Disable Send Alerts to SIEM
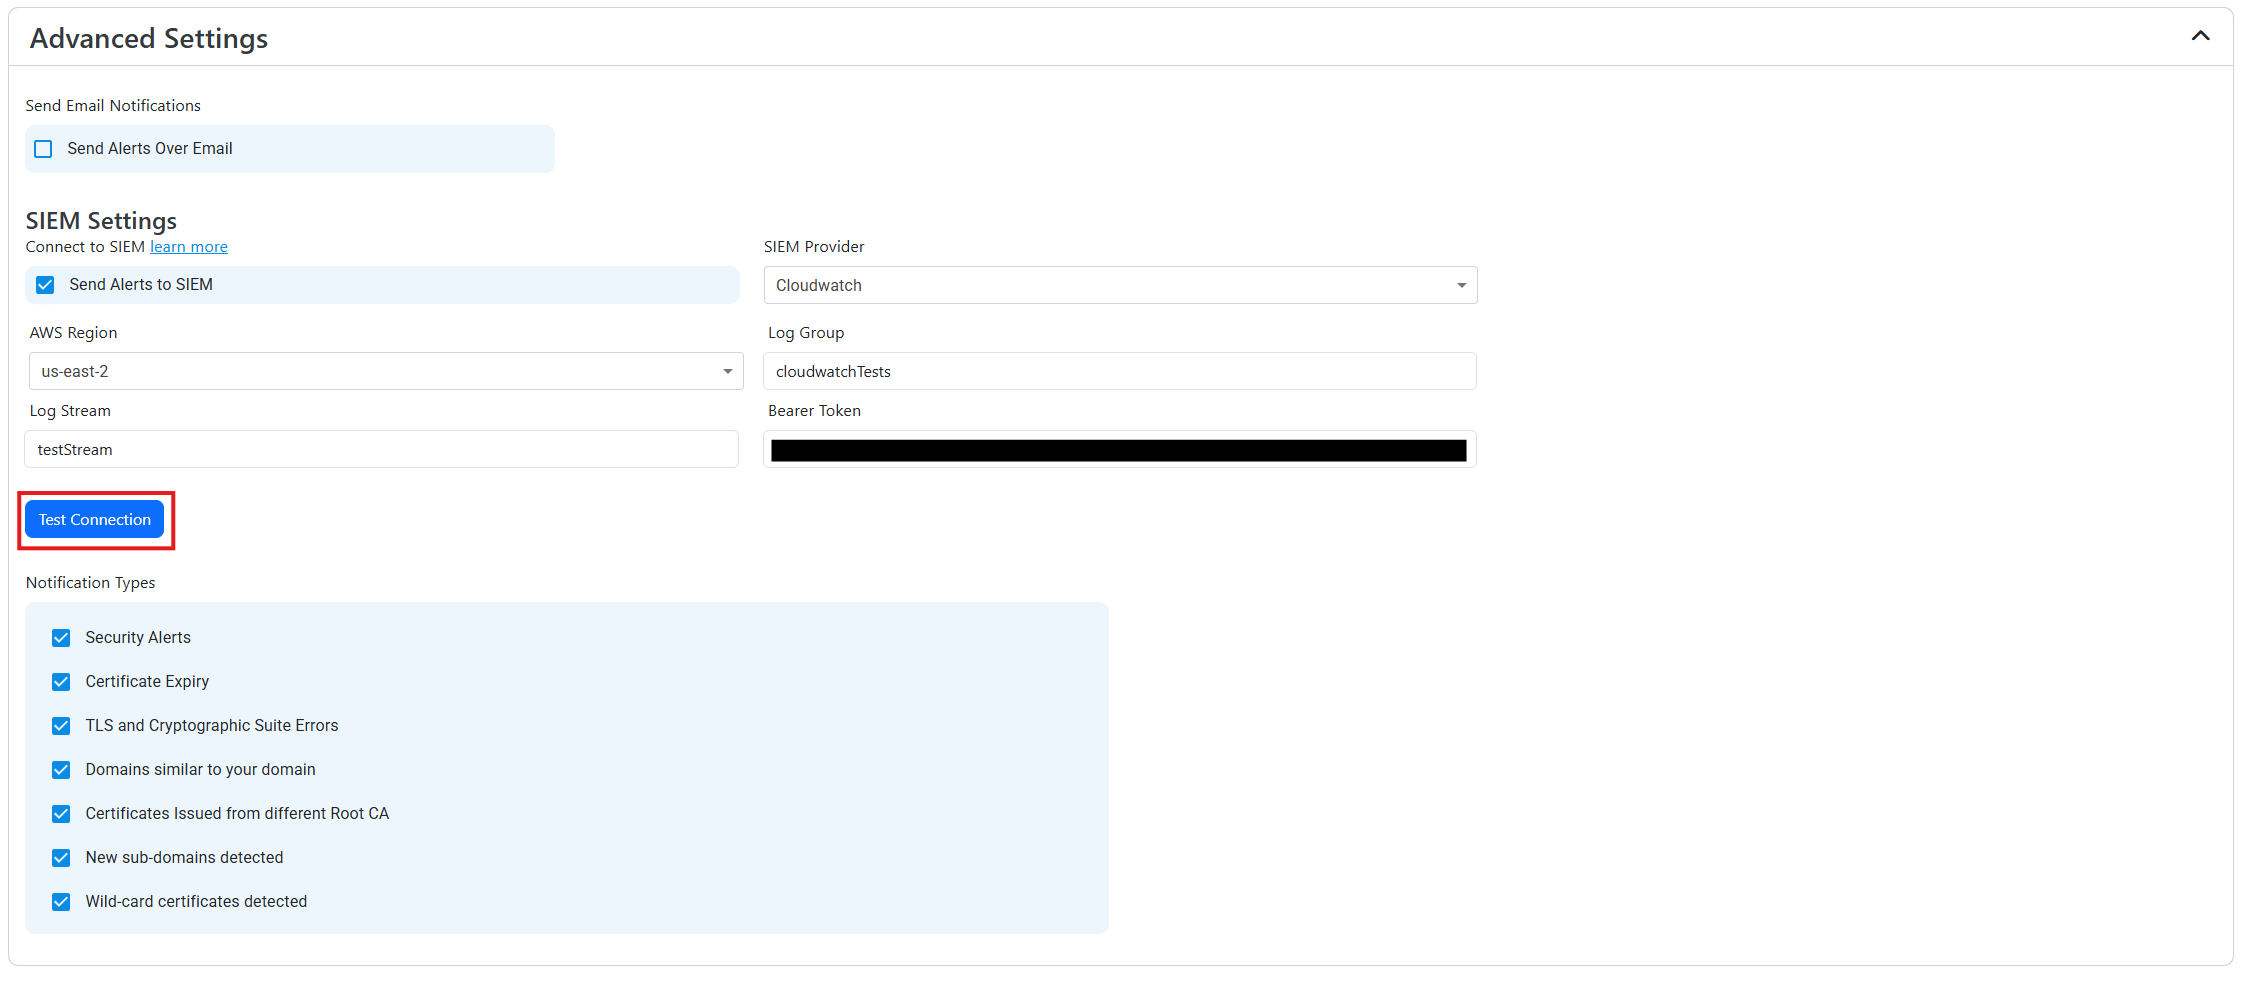The image size is (2243, 994). pyautogui.click(x=45, y=284)
